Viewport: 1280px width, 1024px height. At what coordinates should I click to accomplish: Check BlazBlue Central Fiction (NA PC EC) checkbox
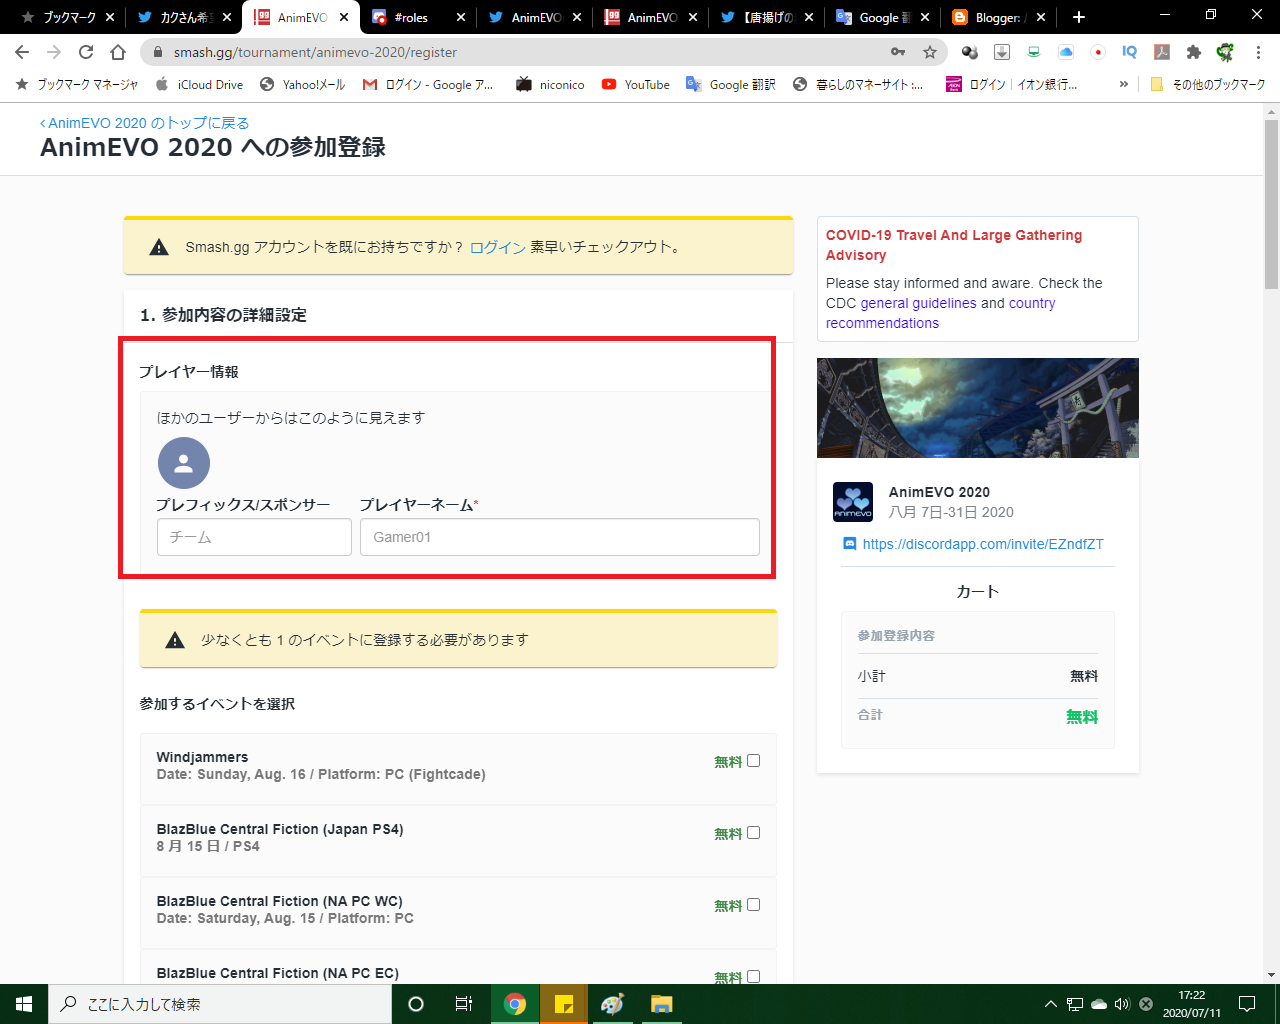[x=754, y=977]
